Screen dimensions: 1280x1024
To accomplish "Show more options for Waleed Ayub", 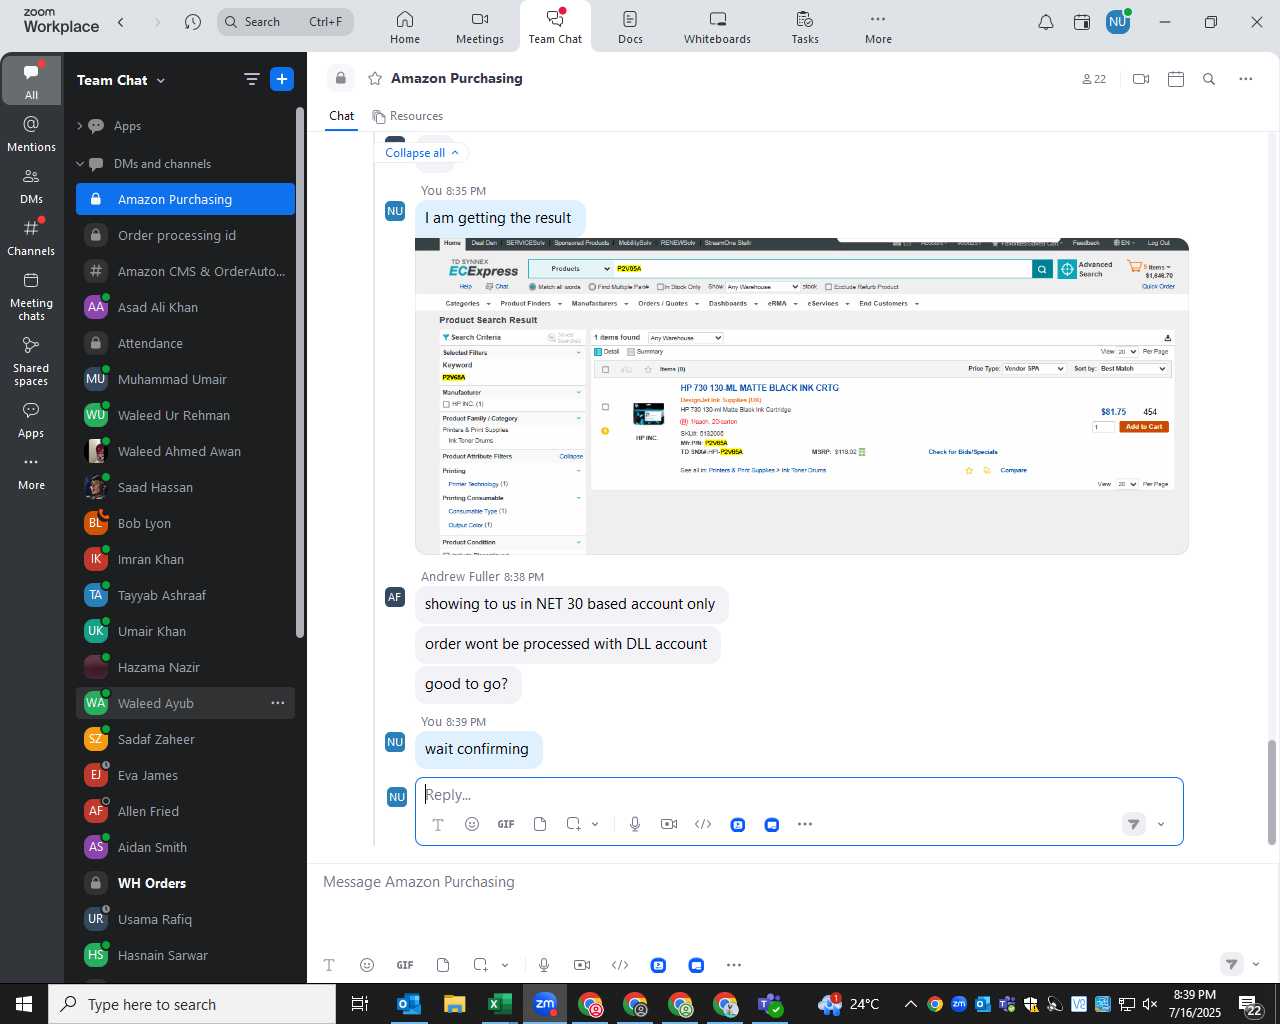I will (278, 703).
